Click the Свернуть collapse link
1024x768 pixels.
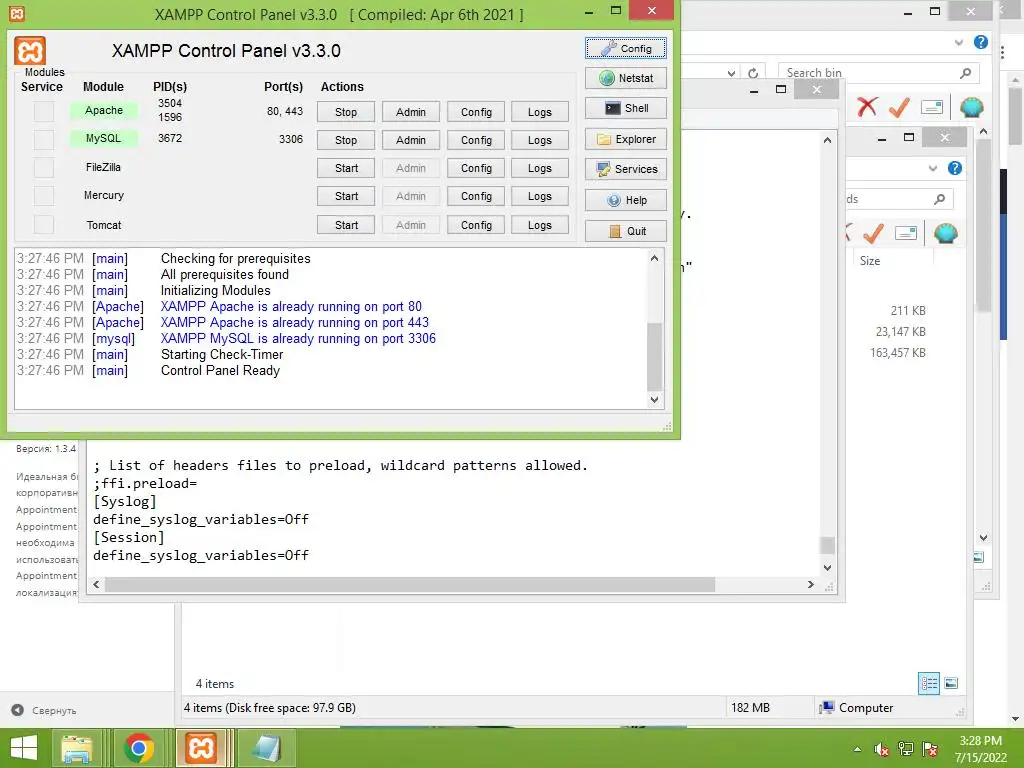pos(54,711)
